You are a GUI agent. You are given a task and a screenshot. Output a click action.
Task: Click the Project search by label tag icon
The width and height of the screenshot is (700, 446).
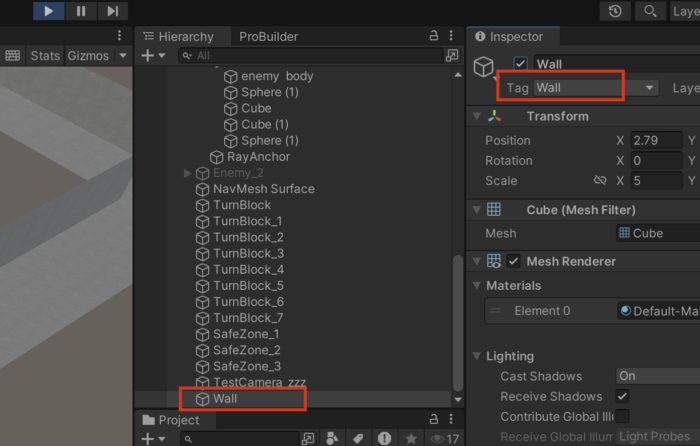[358, 439]
